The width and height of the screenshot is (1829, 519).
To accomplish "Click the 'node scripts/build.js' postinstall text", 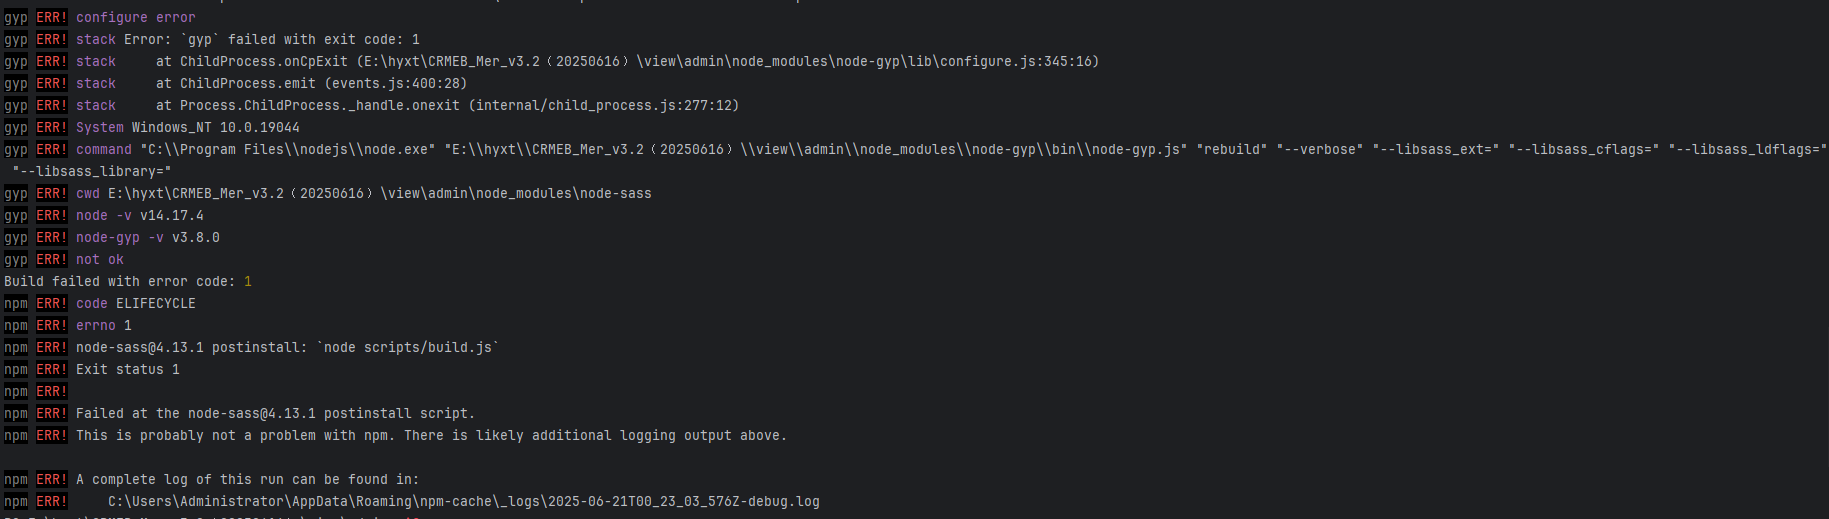I will pos(408,348).
